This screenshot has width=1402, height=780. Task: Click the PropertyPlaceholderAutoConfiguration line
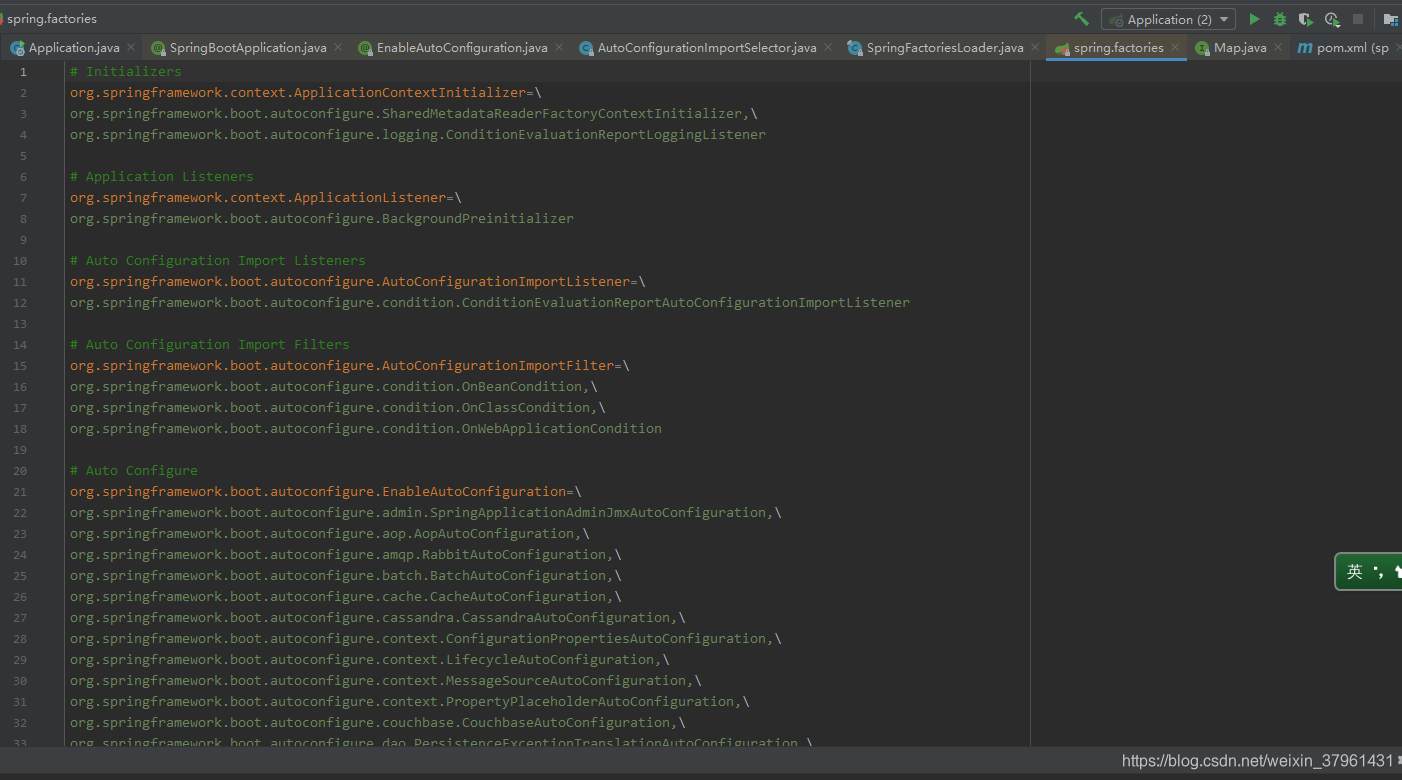[x=410, y=701]
